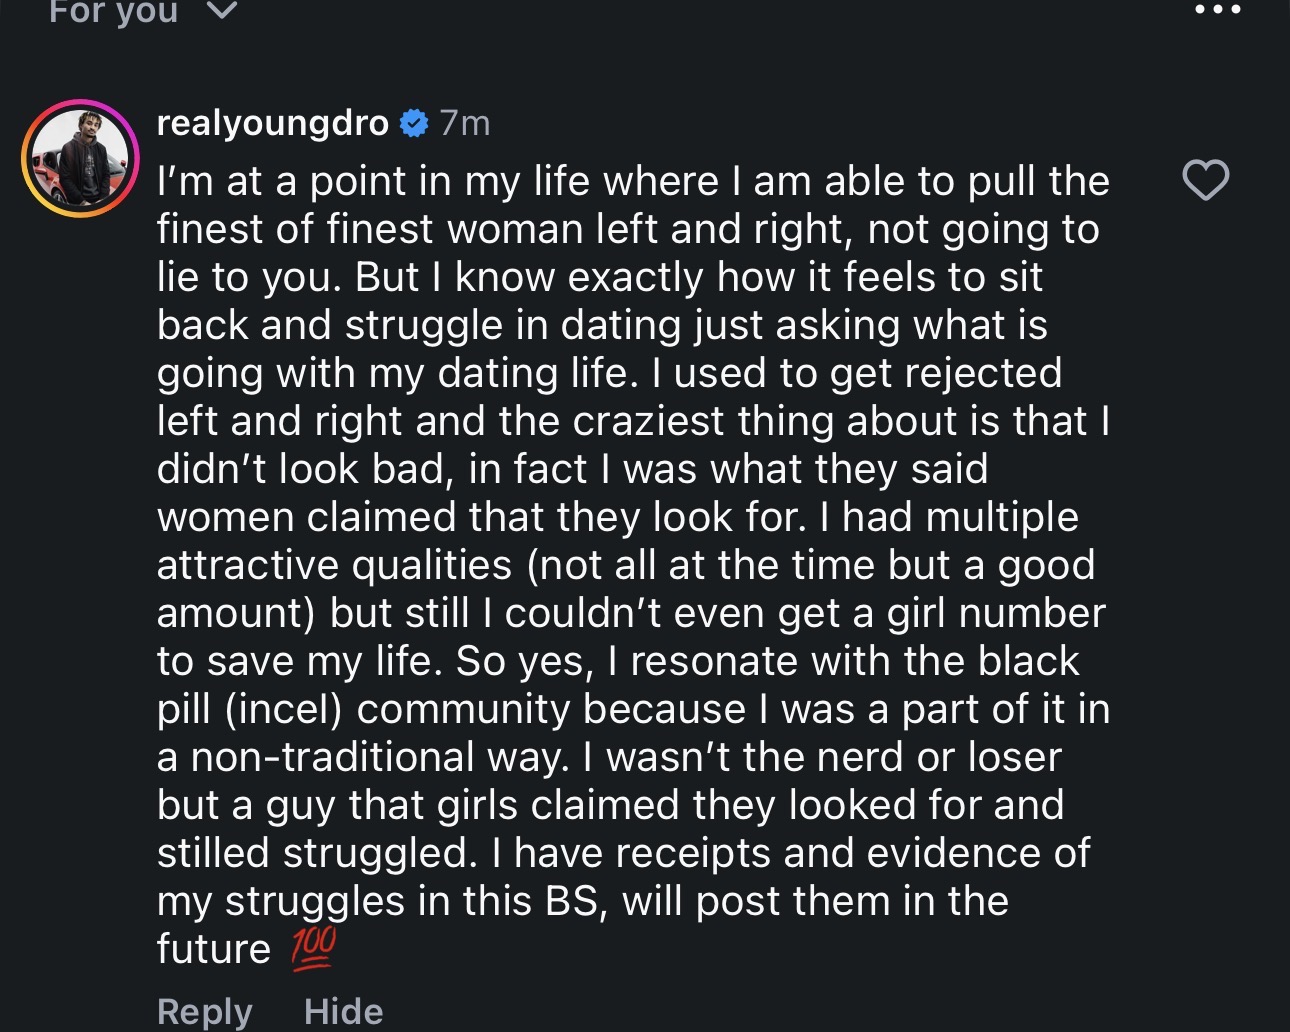This screenshot has height=1032, width=1290.
Task: Click the comment's first line of text
Action: pyautogui.click(x=632, y=182)
